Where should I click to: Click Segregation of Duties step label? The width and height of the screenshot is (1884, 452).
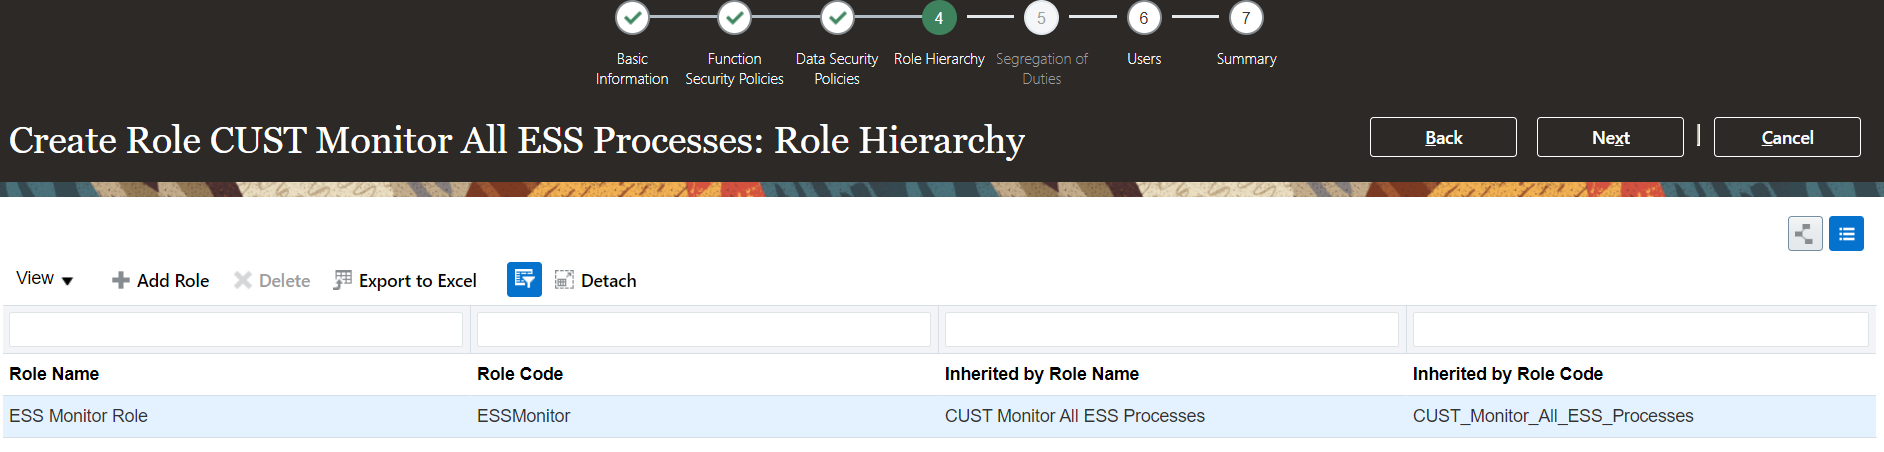[x=1041, y=69]
